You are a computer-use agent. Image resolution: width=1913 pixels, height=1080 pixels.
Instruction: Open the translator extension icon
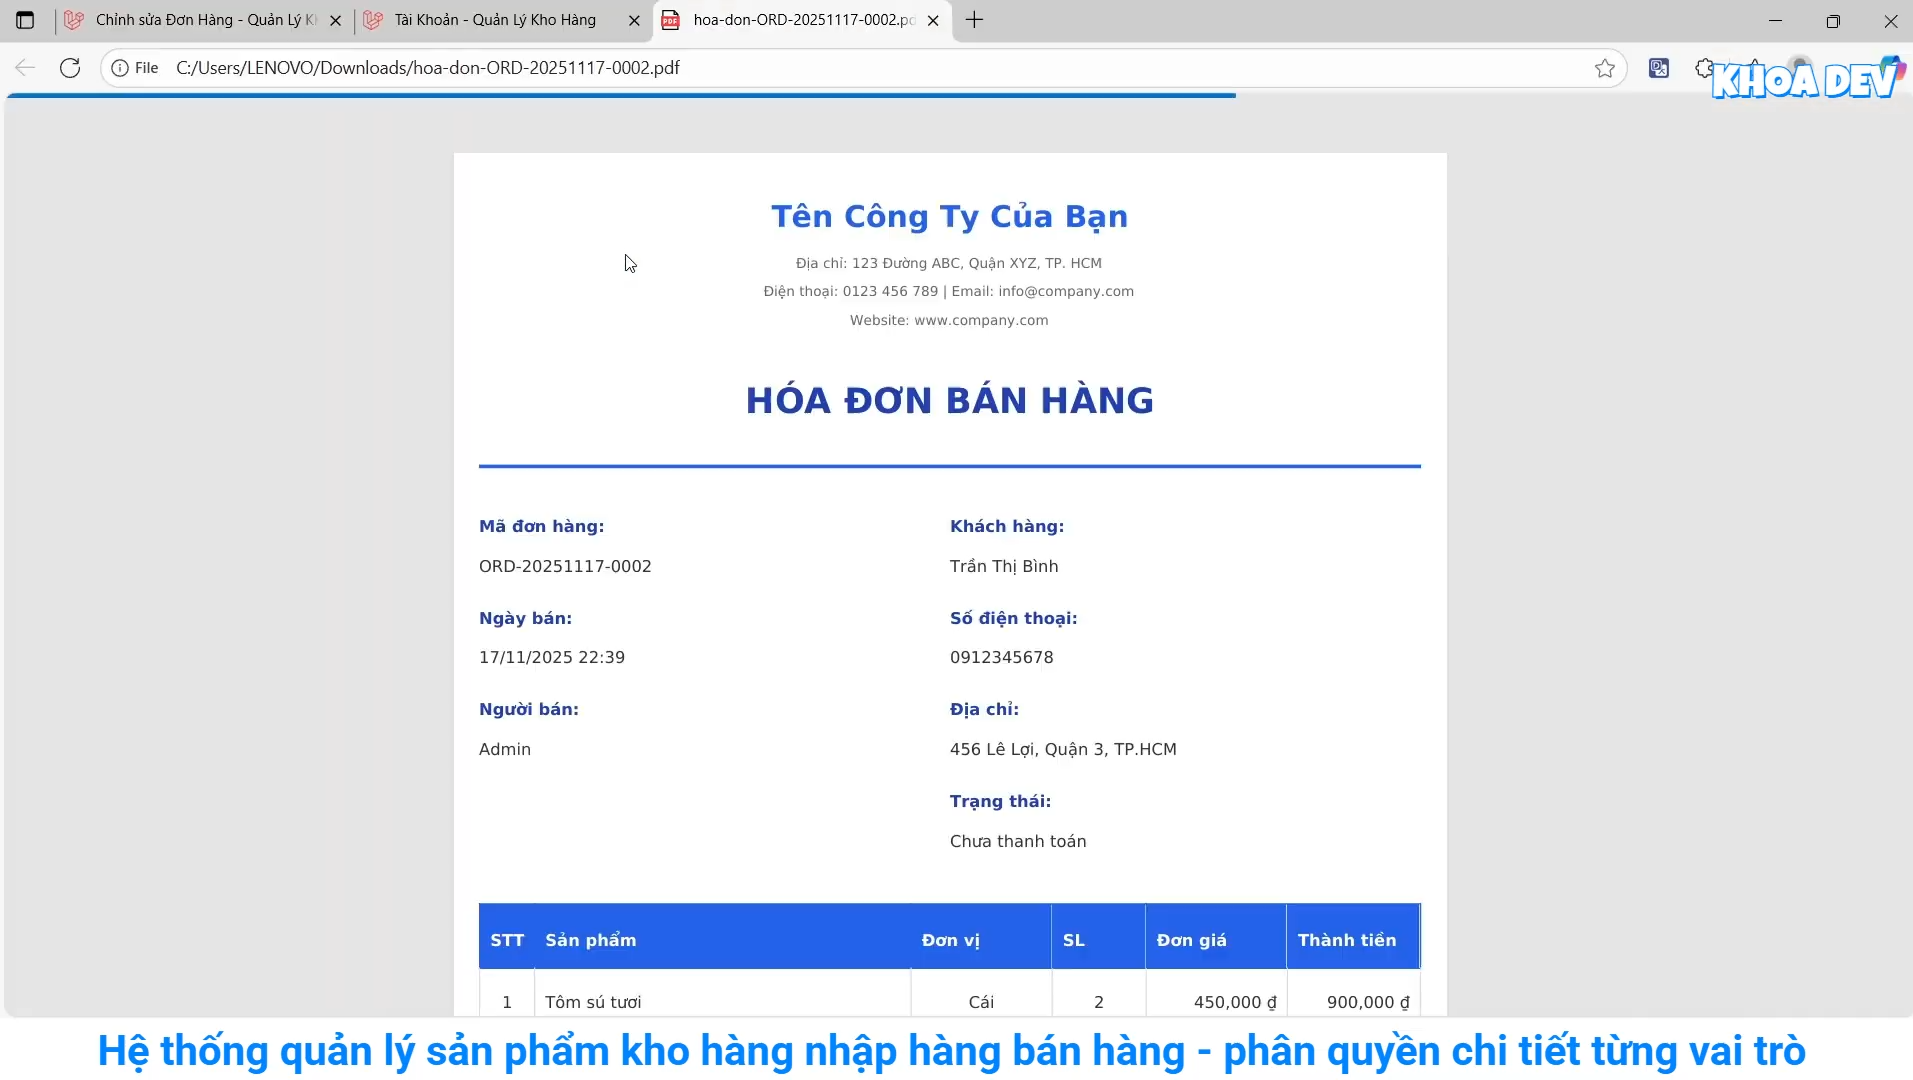pos(1659,68)
